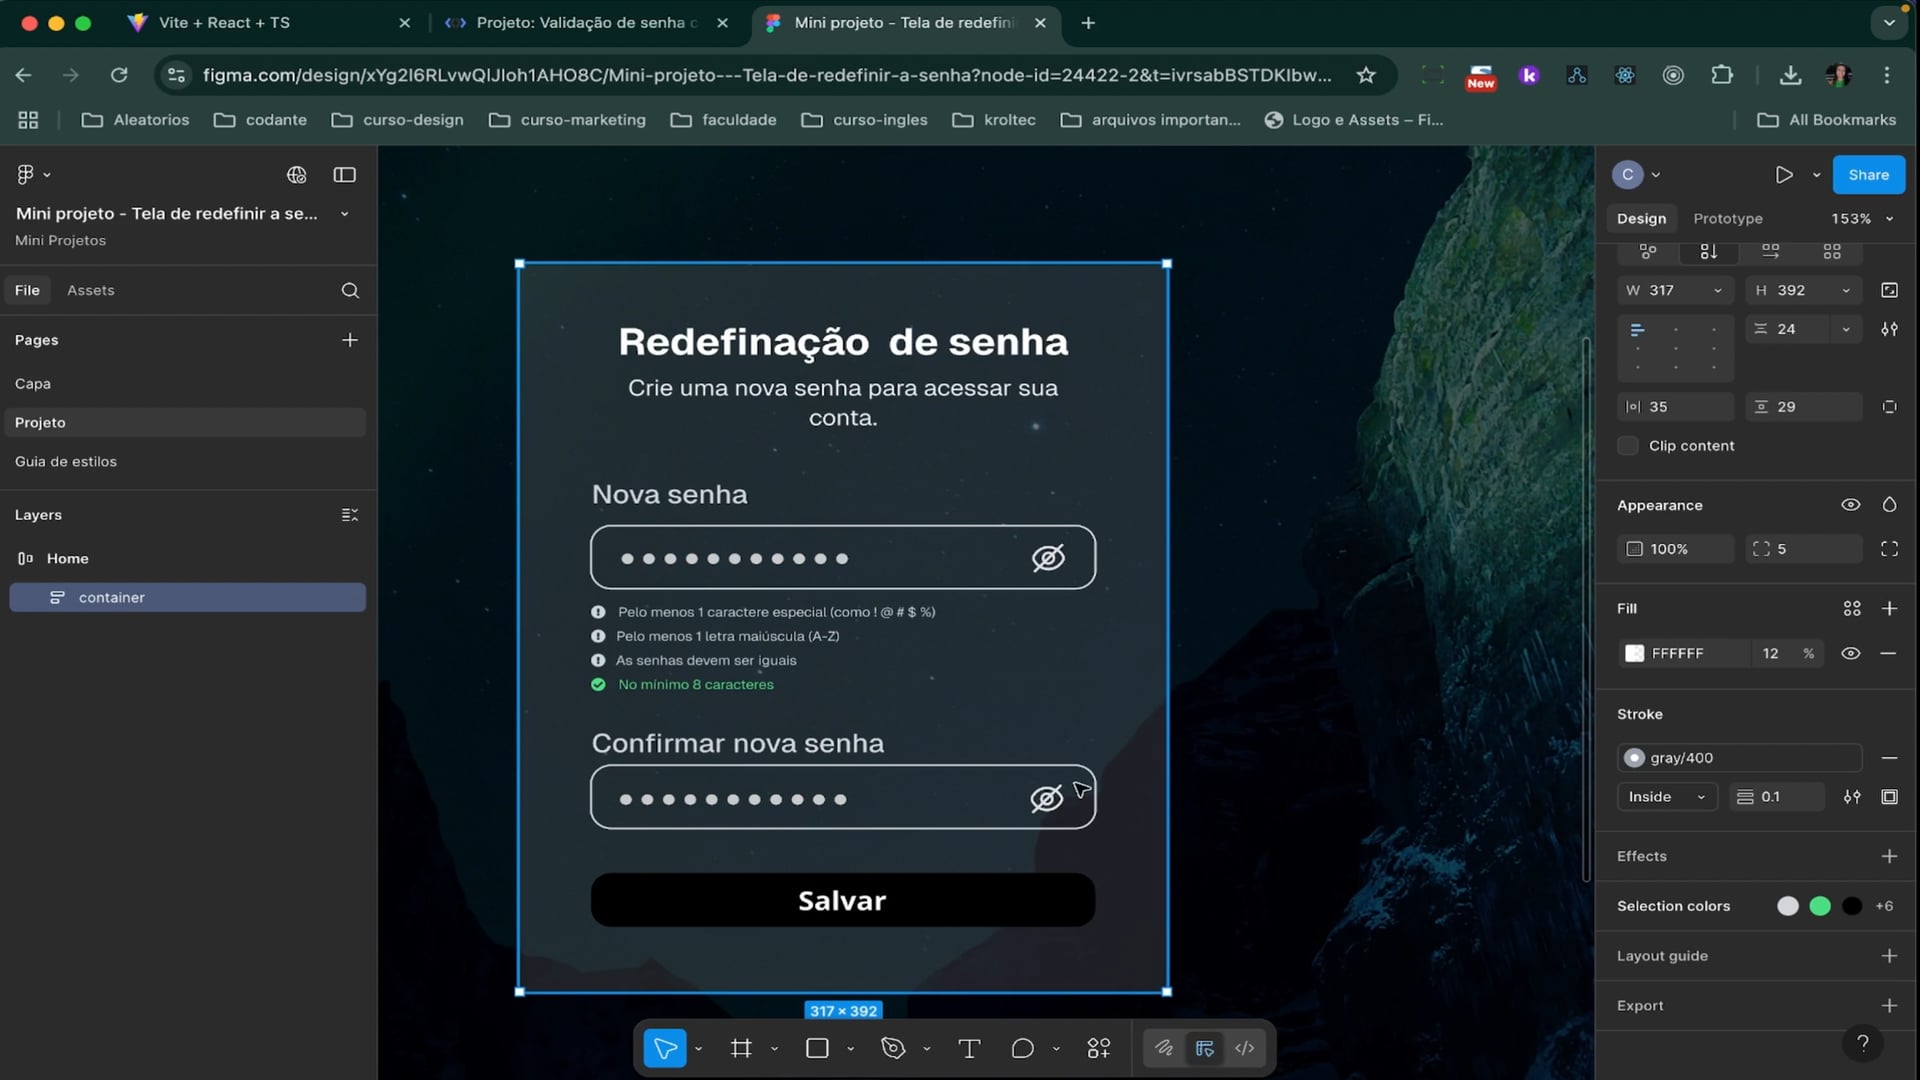The height and width of the screenshot is (1080, 1920).
Task: Enable the Clip content checkbox
Action: pos(1628,446)
